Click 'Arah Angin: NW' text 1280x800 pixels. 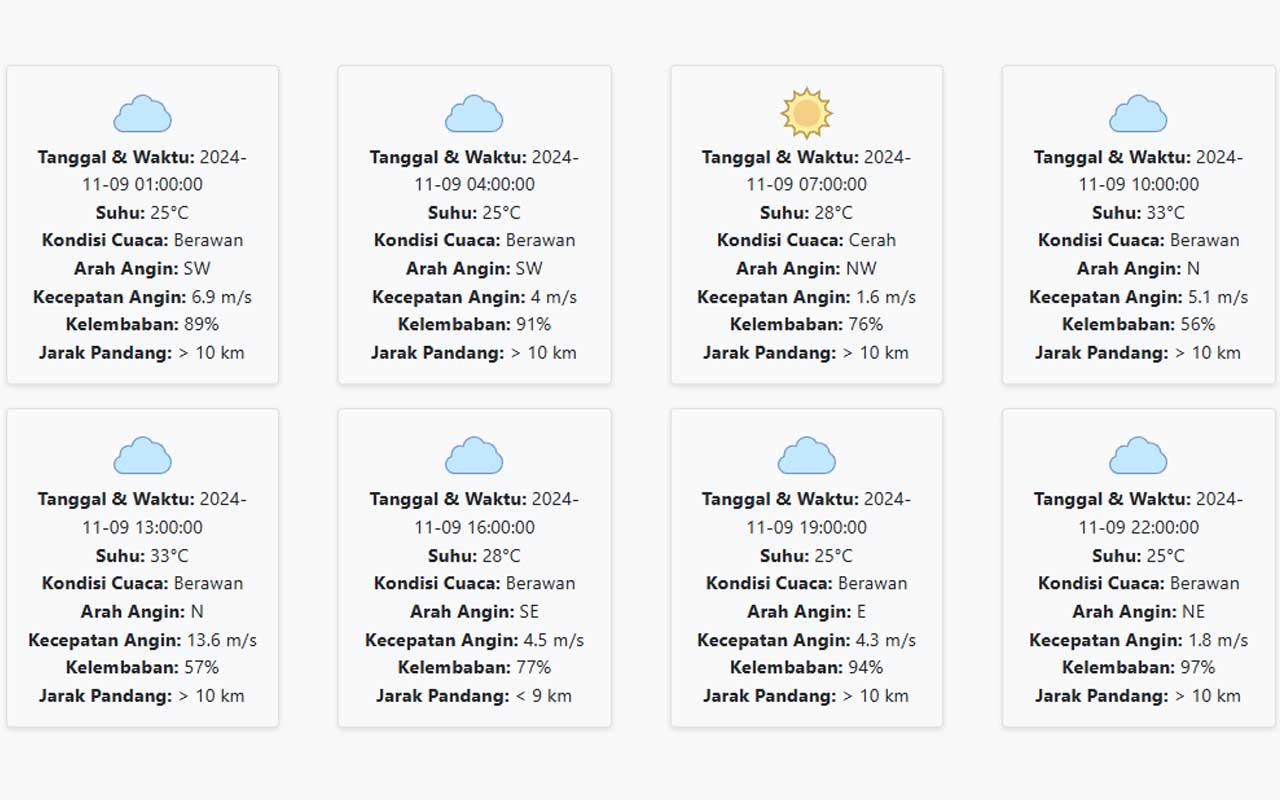point(806,268)
